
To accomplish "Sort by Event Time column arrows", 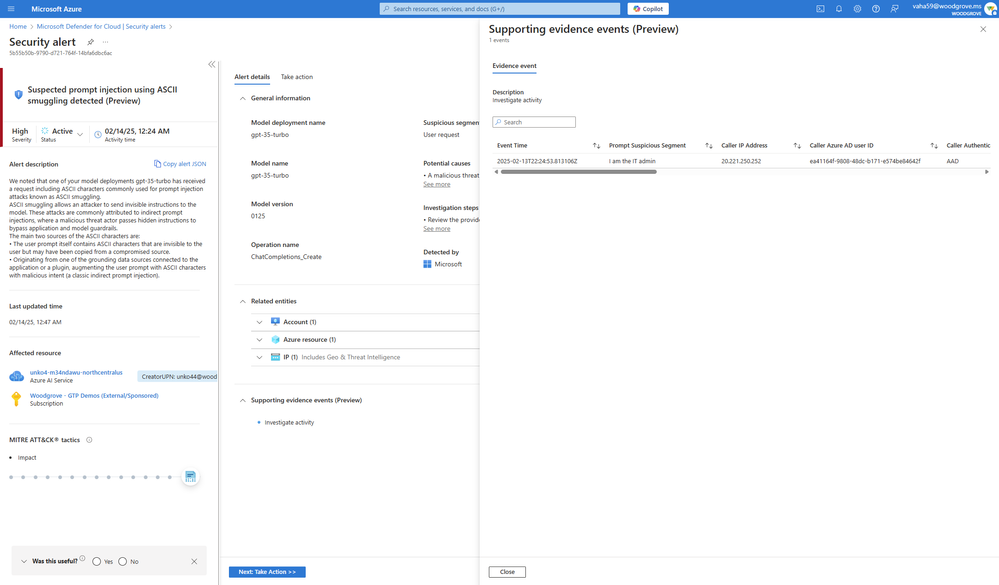I will 596,146.
